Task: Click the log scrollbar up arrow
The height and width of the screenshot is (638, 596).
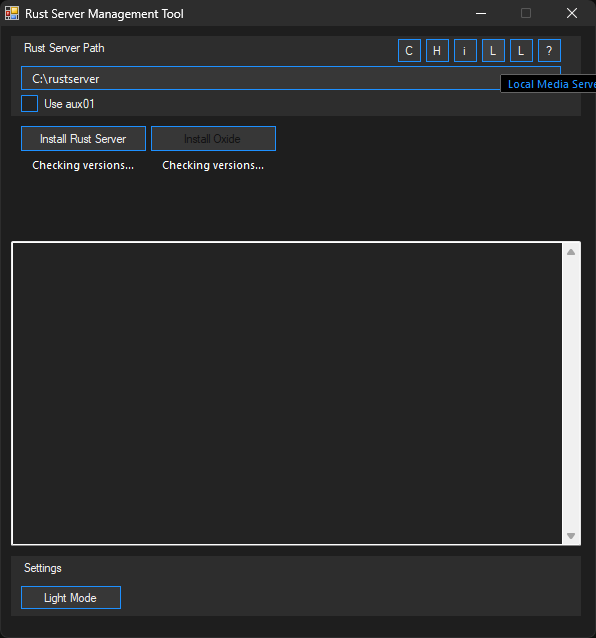Action: click(x=571, y=252)
